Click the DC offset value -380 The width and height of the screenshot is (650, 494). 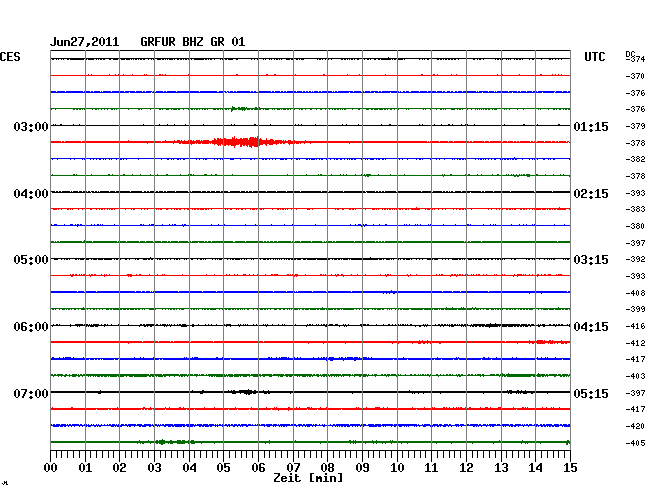click(635, 226)
